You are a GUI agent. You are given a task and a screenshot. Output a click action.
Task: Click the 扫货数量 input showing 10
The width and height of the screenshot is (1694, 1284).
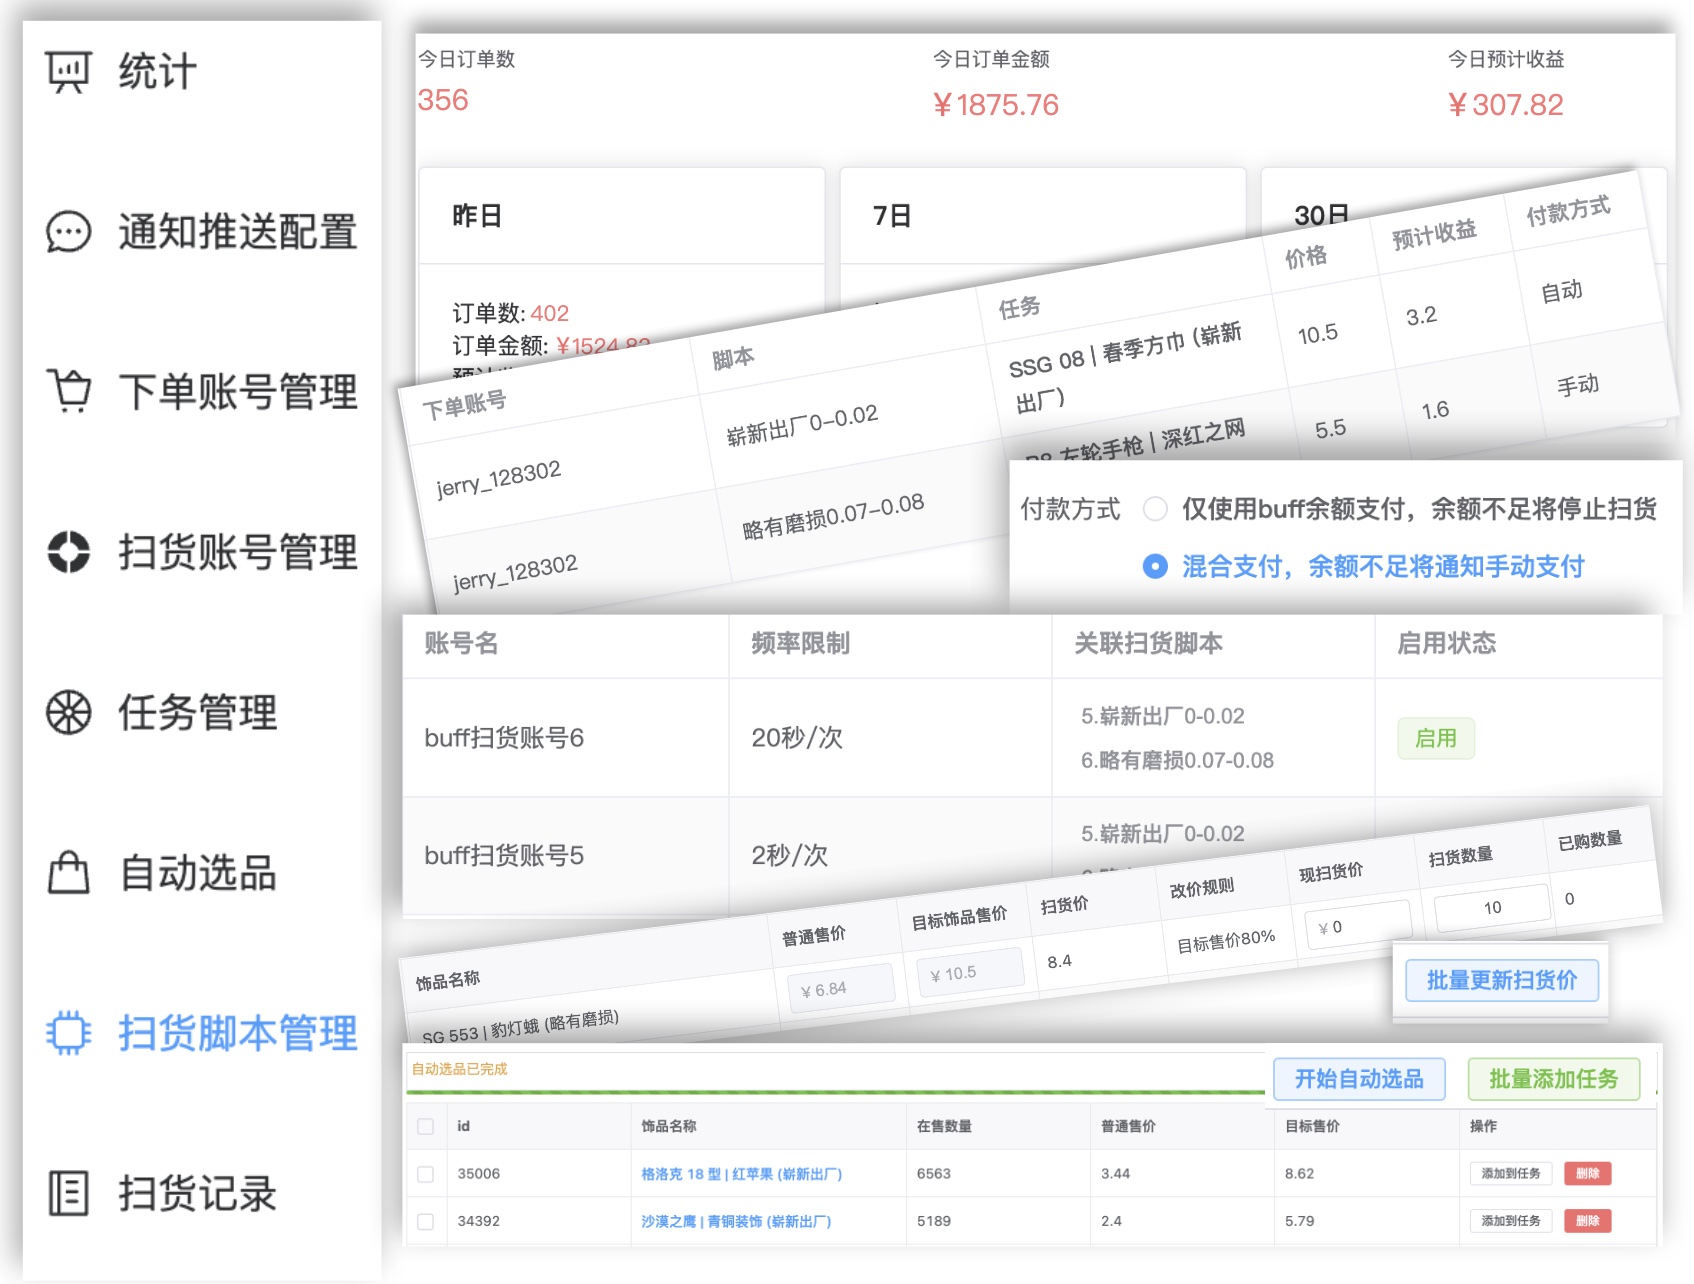[x=1491, y=907]
